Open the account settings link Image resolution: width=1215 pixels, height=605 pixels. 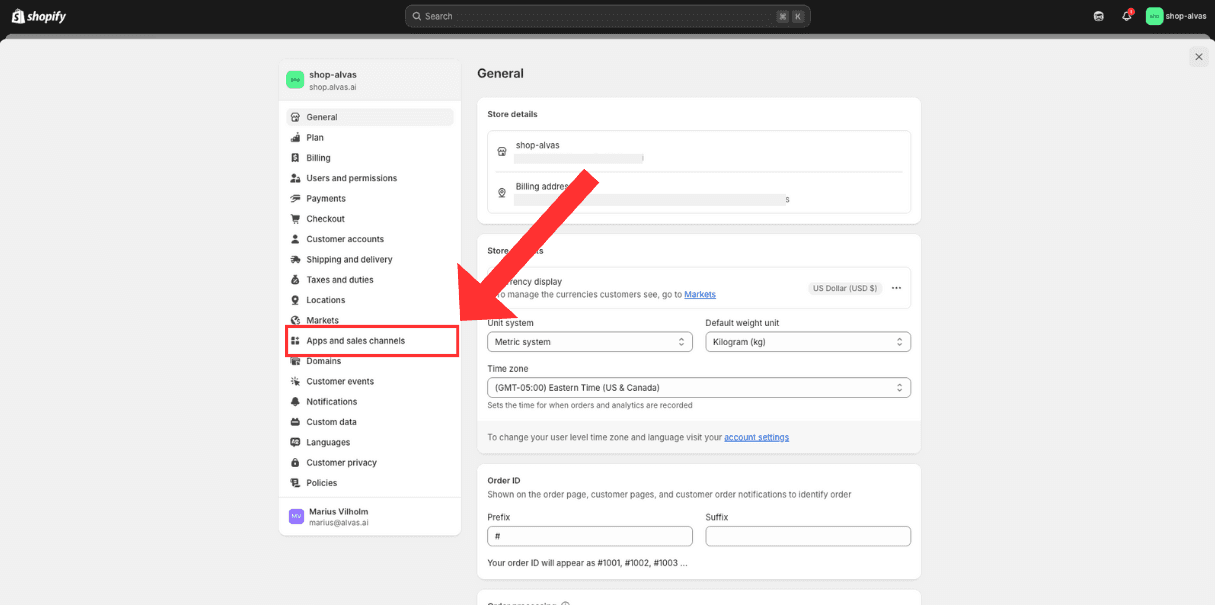click(x=756, y=437)
